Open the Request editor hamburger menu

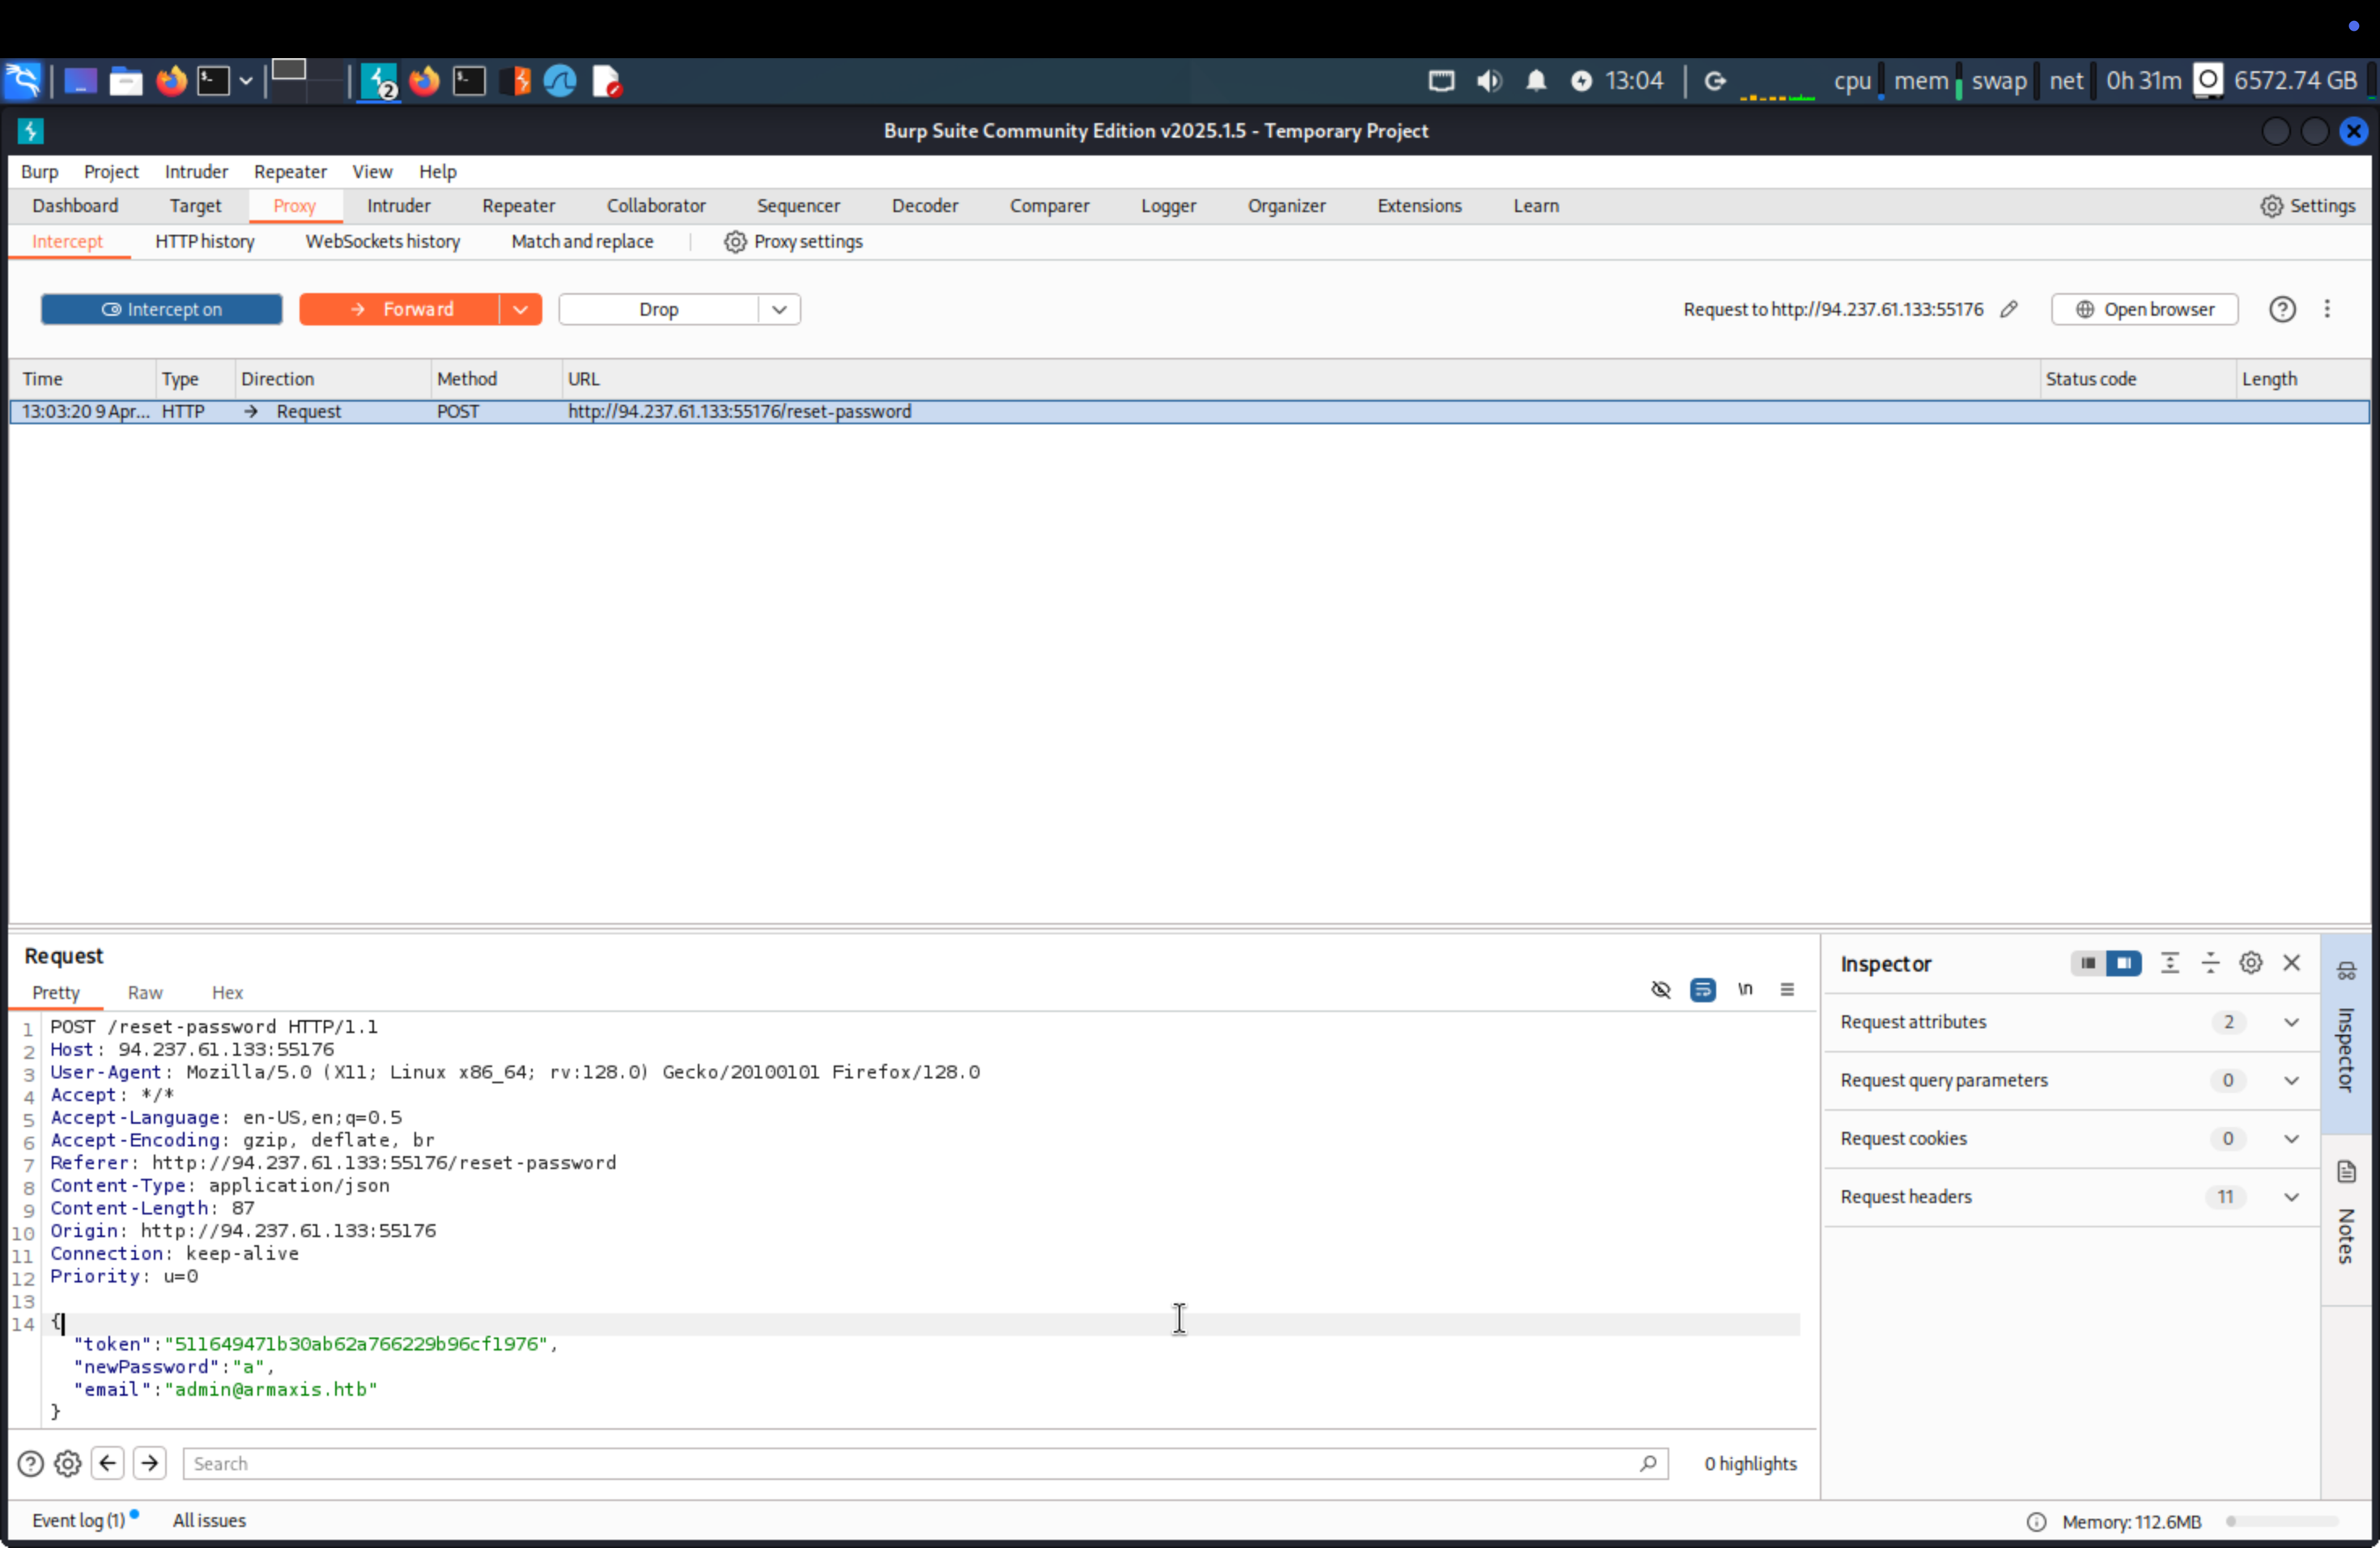pos(1787,989)
